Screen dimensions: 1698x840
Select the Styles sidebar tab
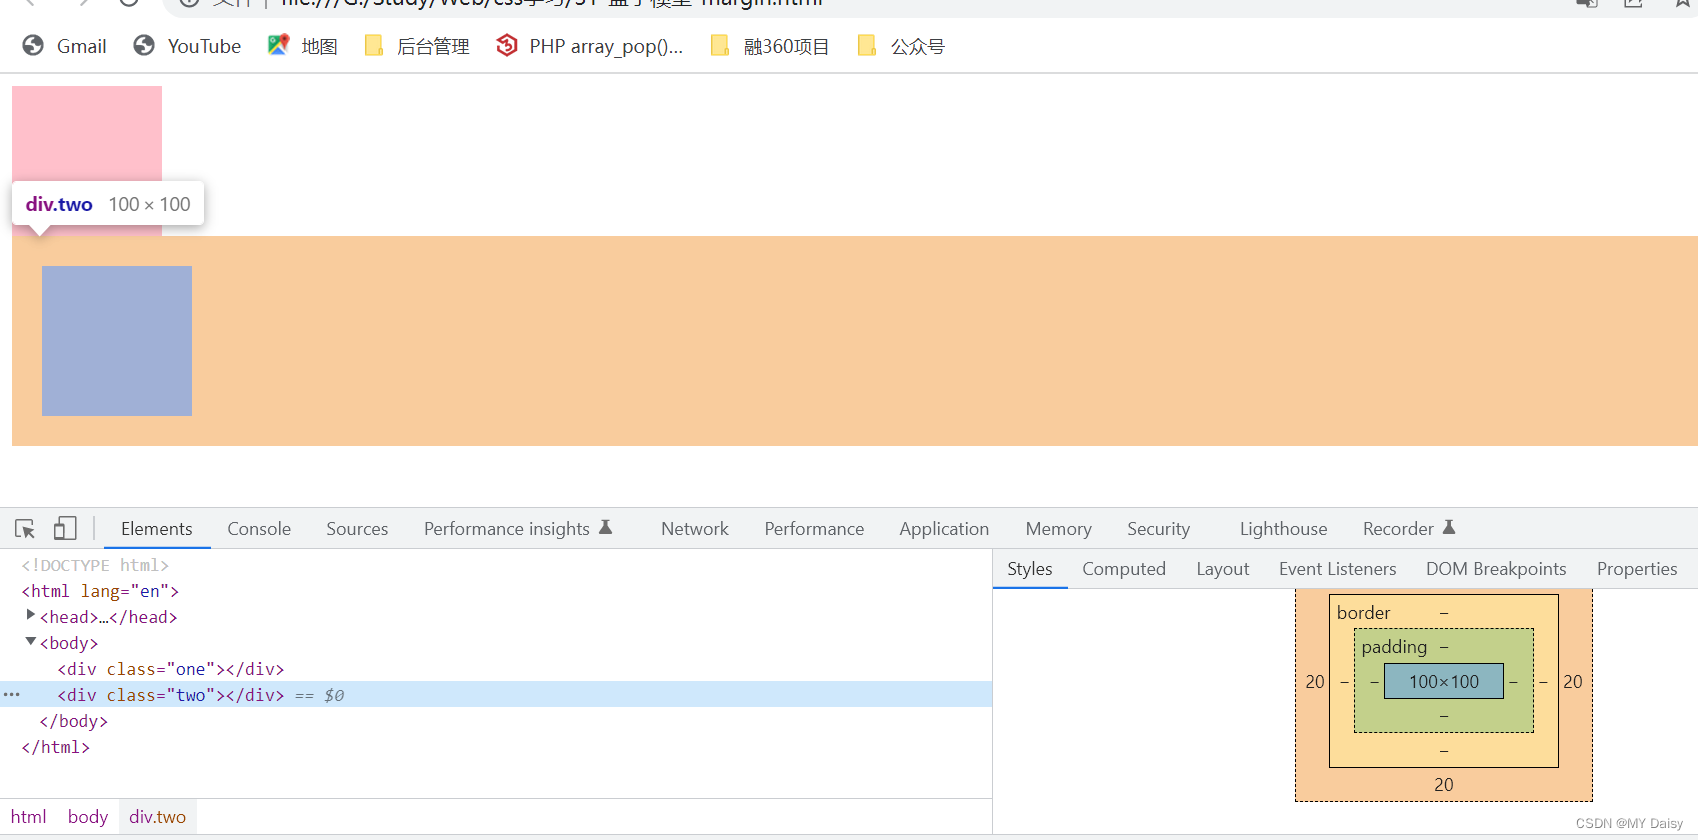[1030, 569]
